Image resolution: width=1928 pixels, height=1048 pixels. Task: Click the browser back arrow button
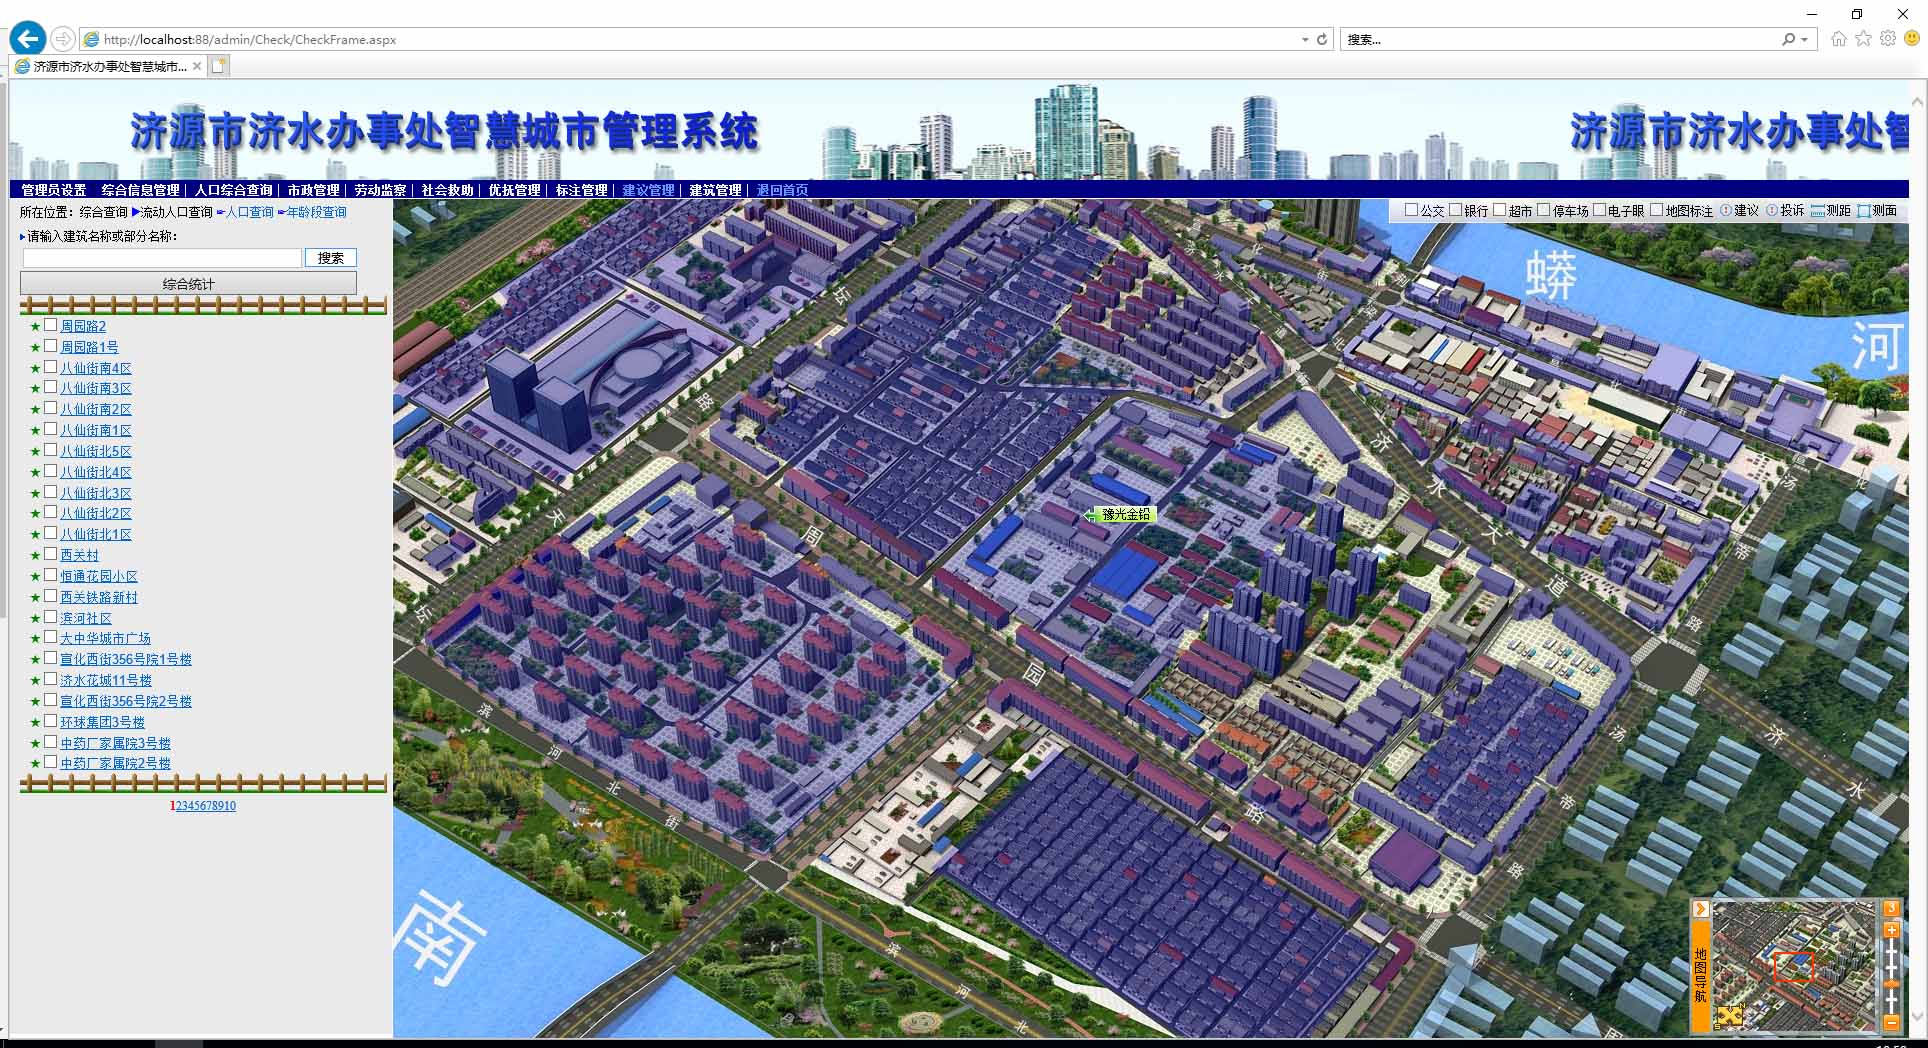(x=28, y=39)
